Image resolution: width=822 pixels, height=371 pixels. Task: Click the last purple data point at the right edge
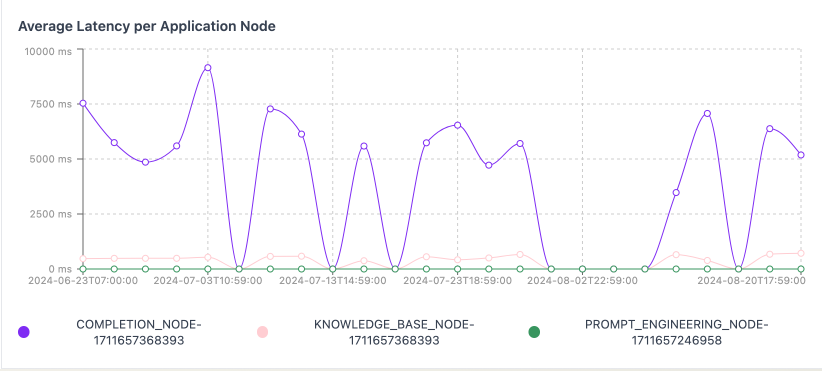click(801, 155)
